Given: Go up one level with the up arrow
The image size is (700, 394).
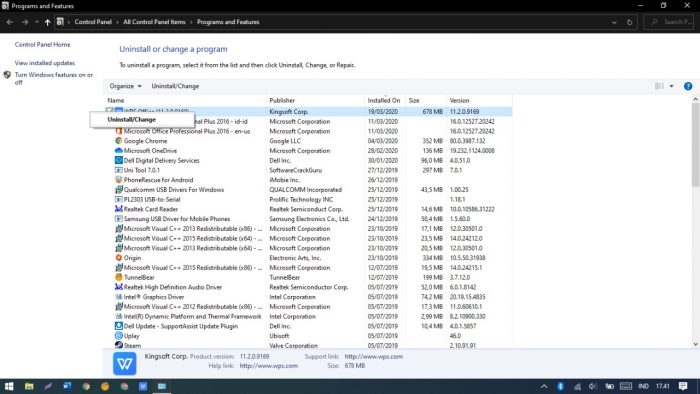Looking at the screenshot, I should 47,22.
